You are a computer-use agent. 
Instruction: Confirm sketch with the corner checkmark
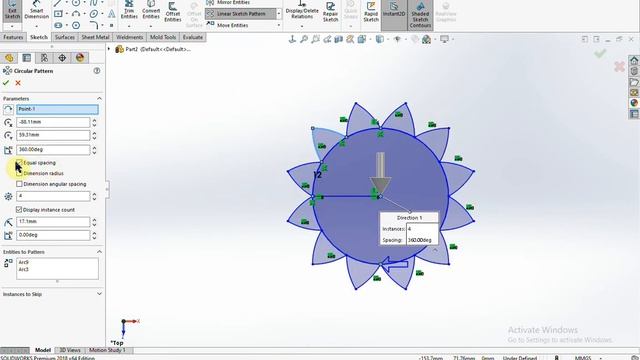(x=600, y=53)
